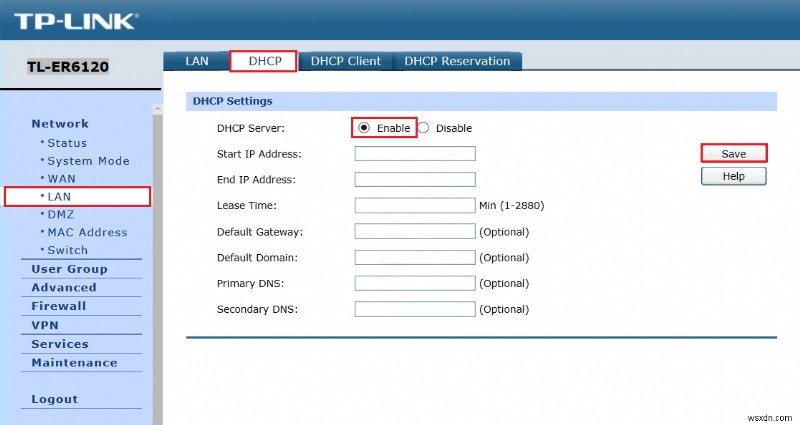The image size is (800, 425).
Task: Switch to the LAN tab
Action: click(x=197, y=61)
